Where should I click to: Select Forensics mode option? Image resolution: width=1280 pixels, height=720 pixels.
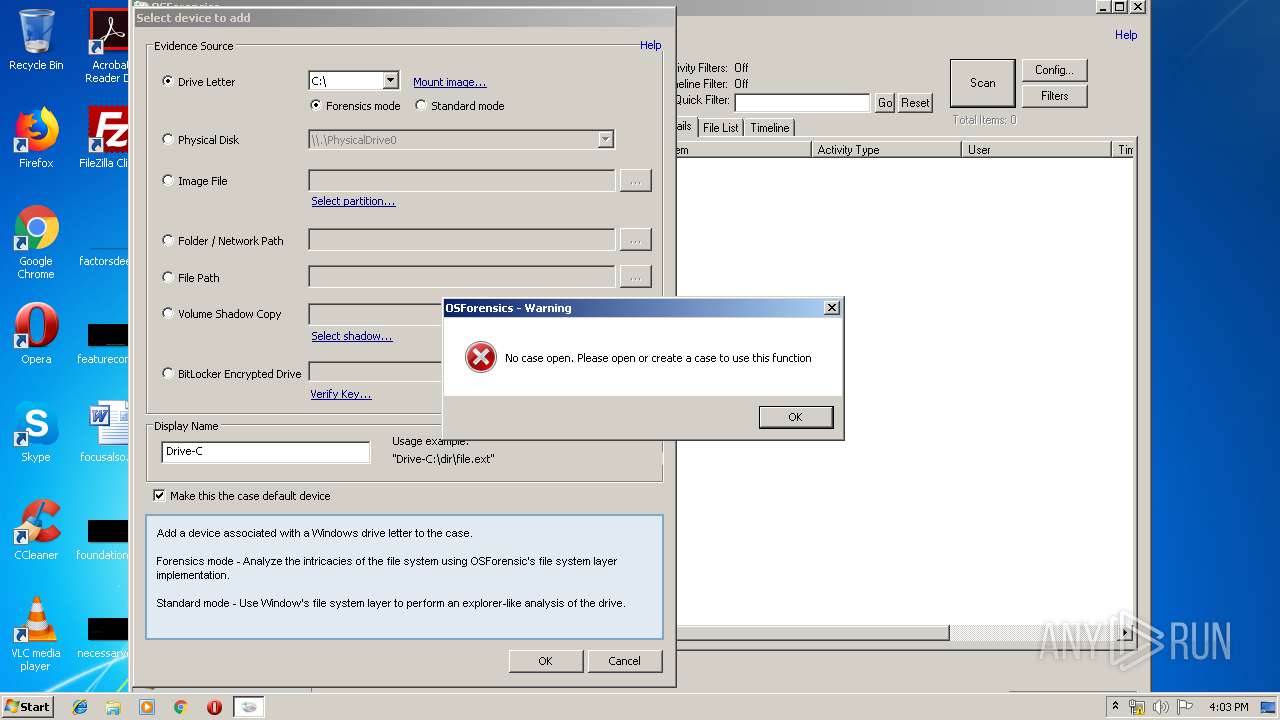click(316, 105)
